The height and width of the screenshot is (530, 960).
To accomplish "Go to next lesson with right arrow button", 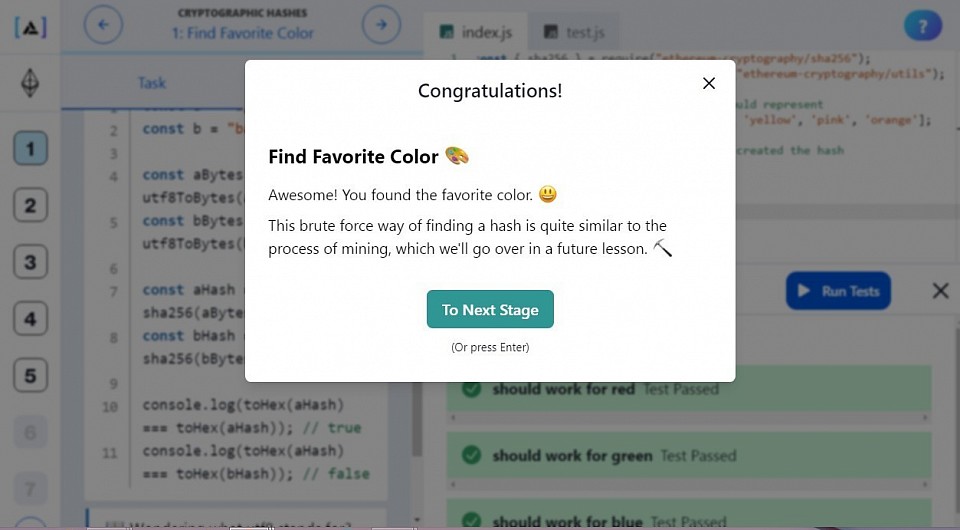I will (381, 25).
